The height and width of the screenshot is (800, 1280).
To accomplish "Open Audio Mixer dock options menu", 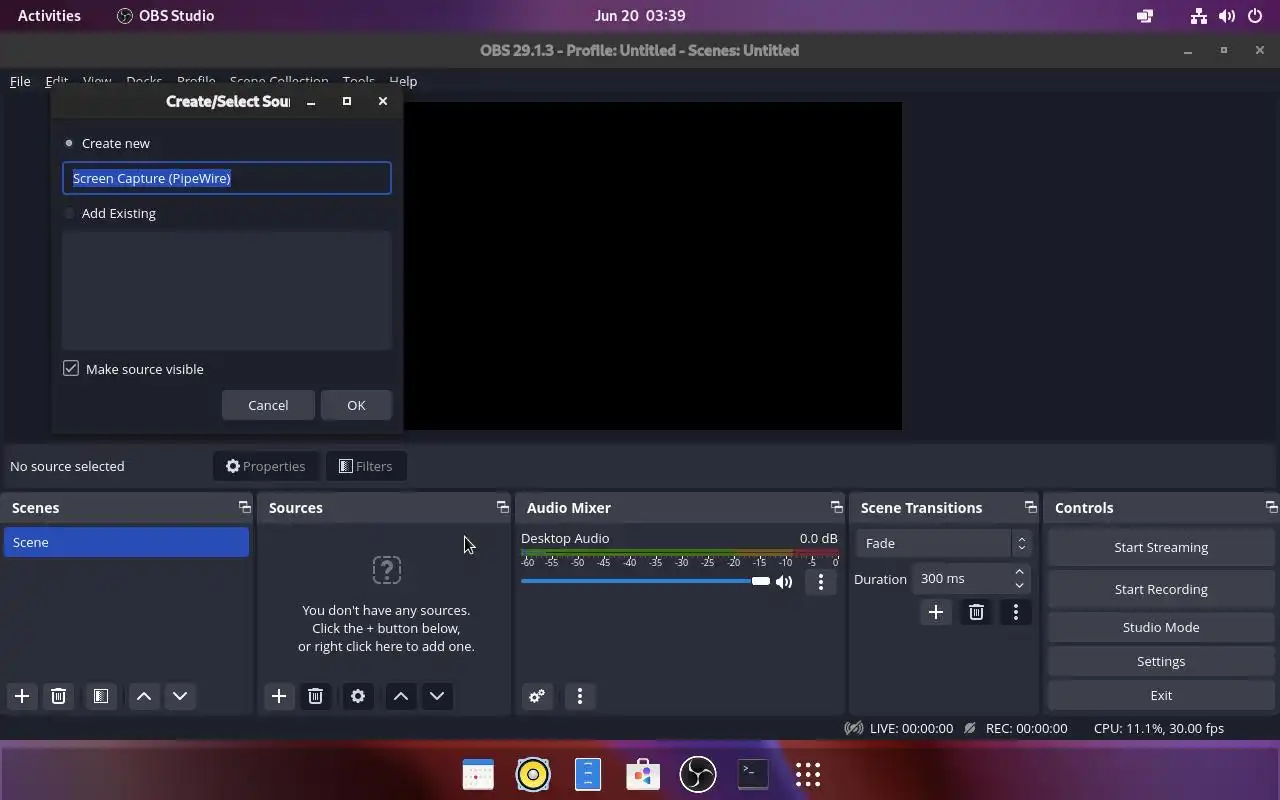I will pos(580,696).
